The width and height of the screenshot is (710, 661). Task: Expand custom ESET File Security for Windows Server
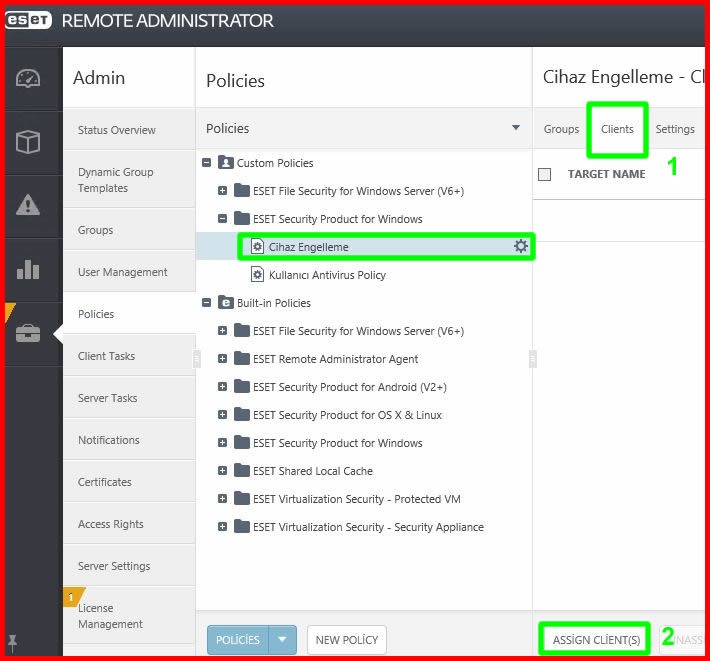click(222, 191)
